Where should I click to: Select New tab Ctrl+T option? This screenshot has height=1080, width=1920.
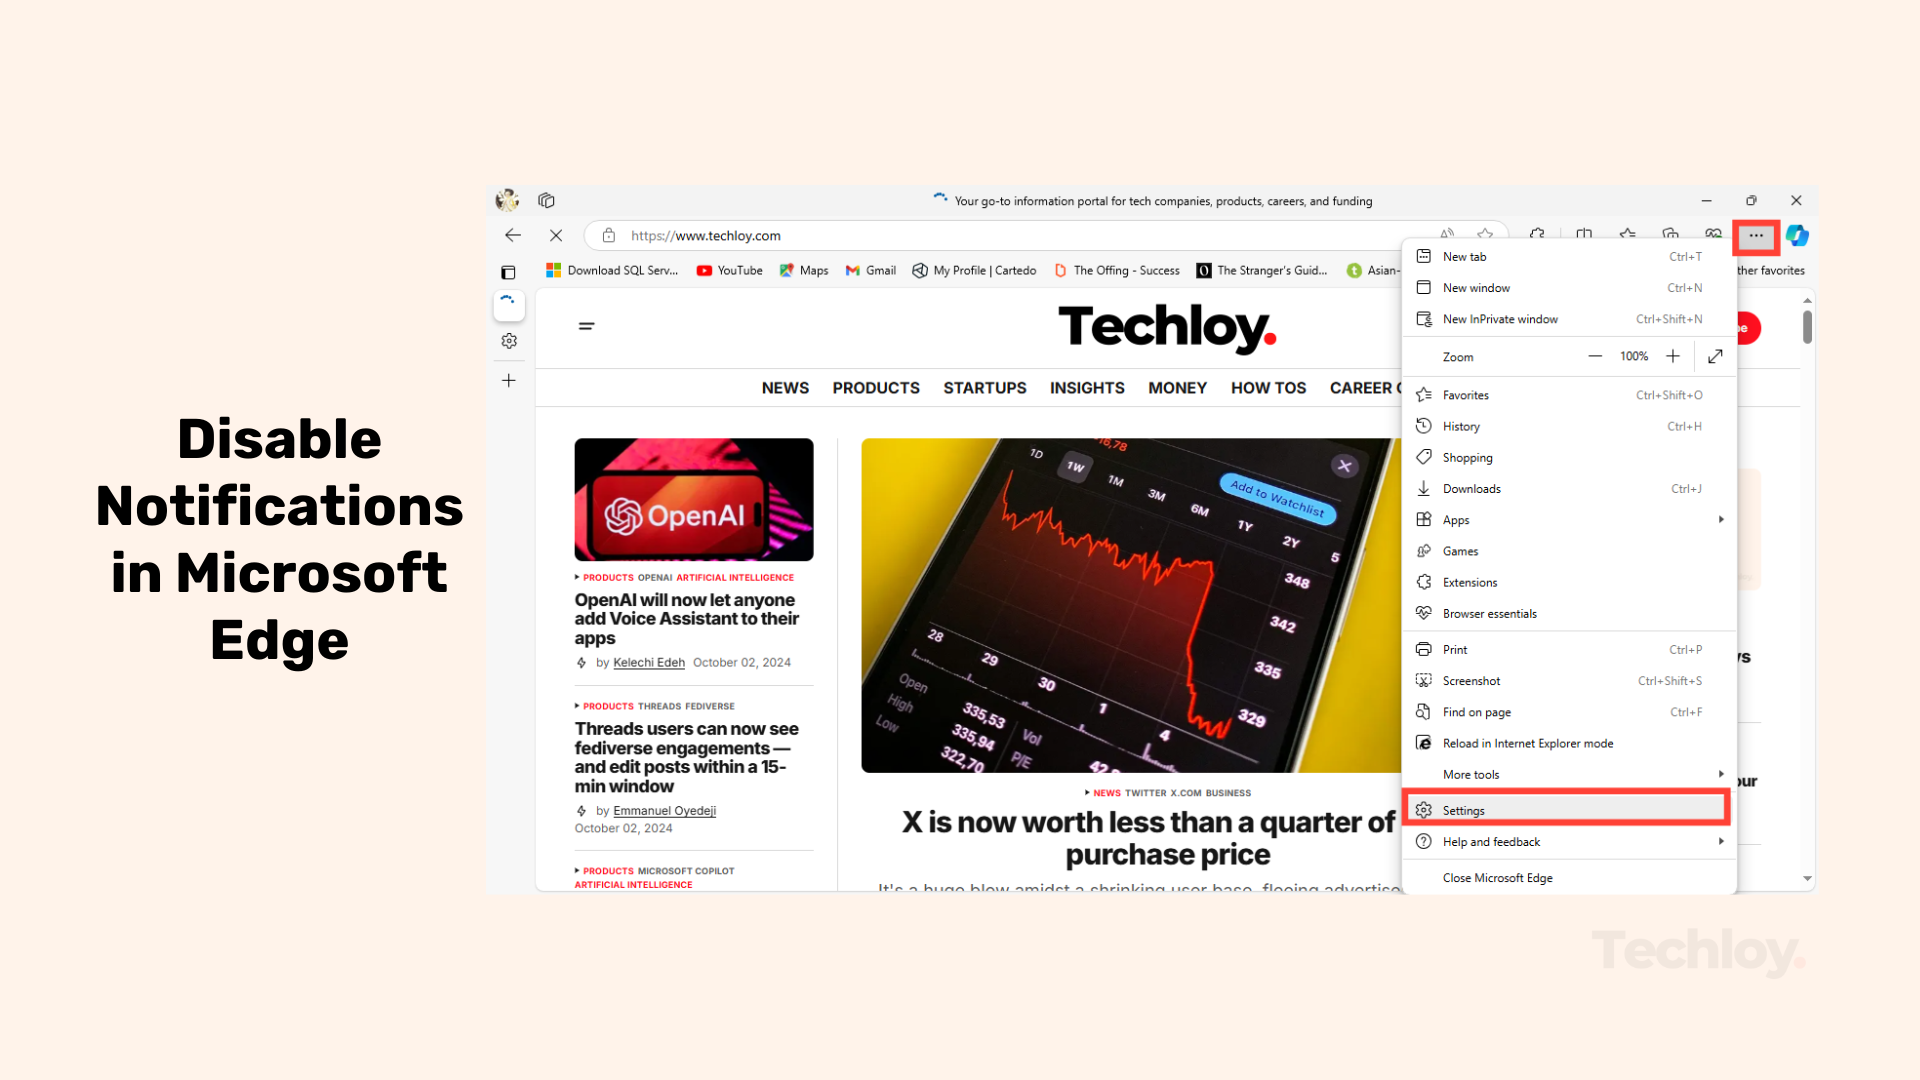pos(1567,256)
